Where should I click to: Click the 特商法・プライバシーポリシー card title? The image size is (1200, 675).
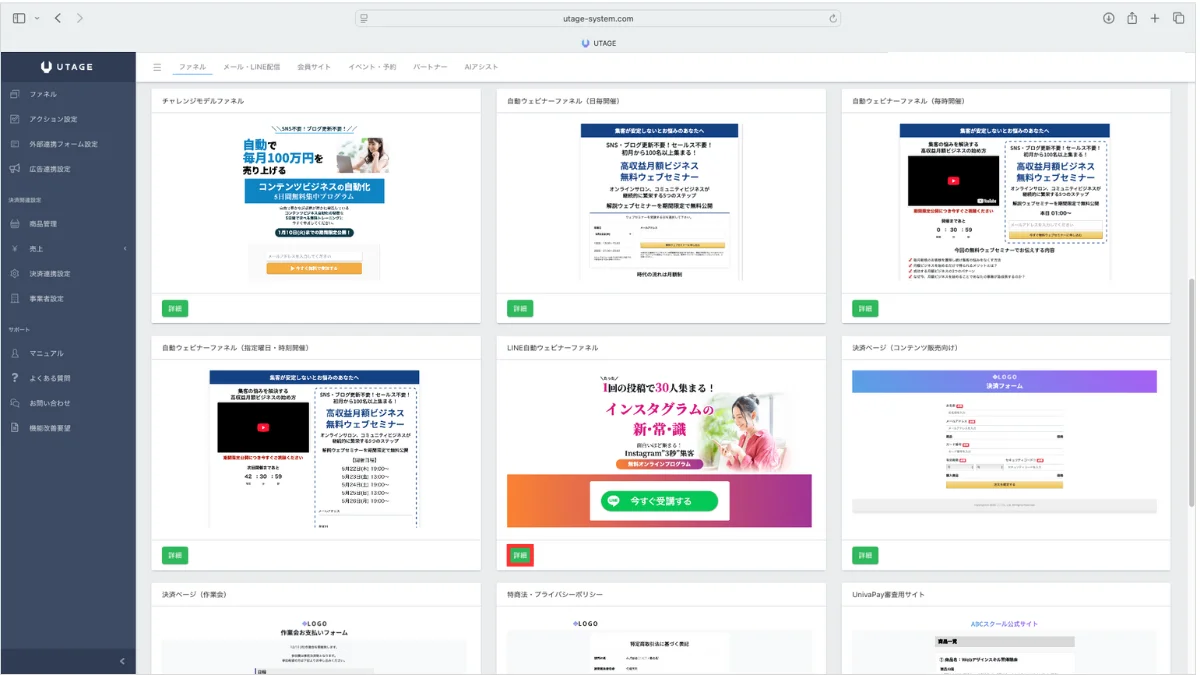(x=553, y=594)
